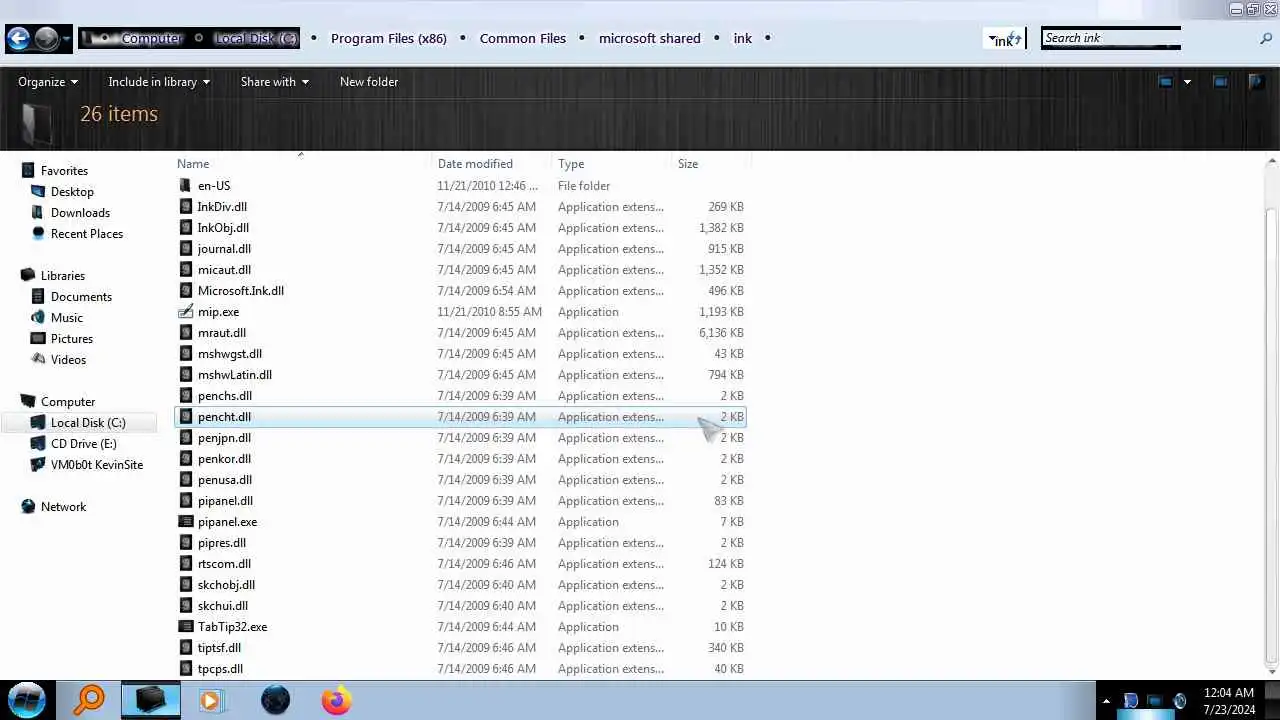Image resolution: width=1280 pixels, height=720 pixels.
Task: Click the refresh arrows in address bar
Action: [1016, 39]
